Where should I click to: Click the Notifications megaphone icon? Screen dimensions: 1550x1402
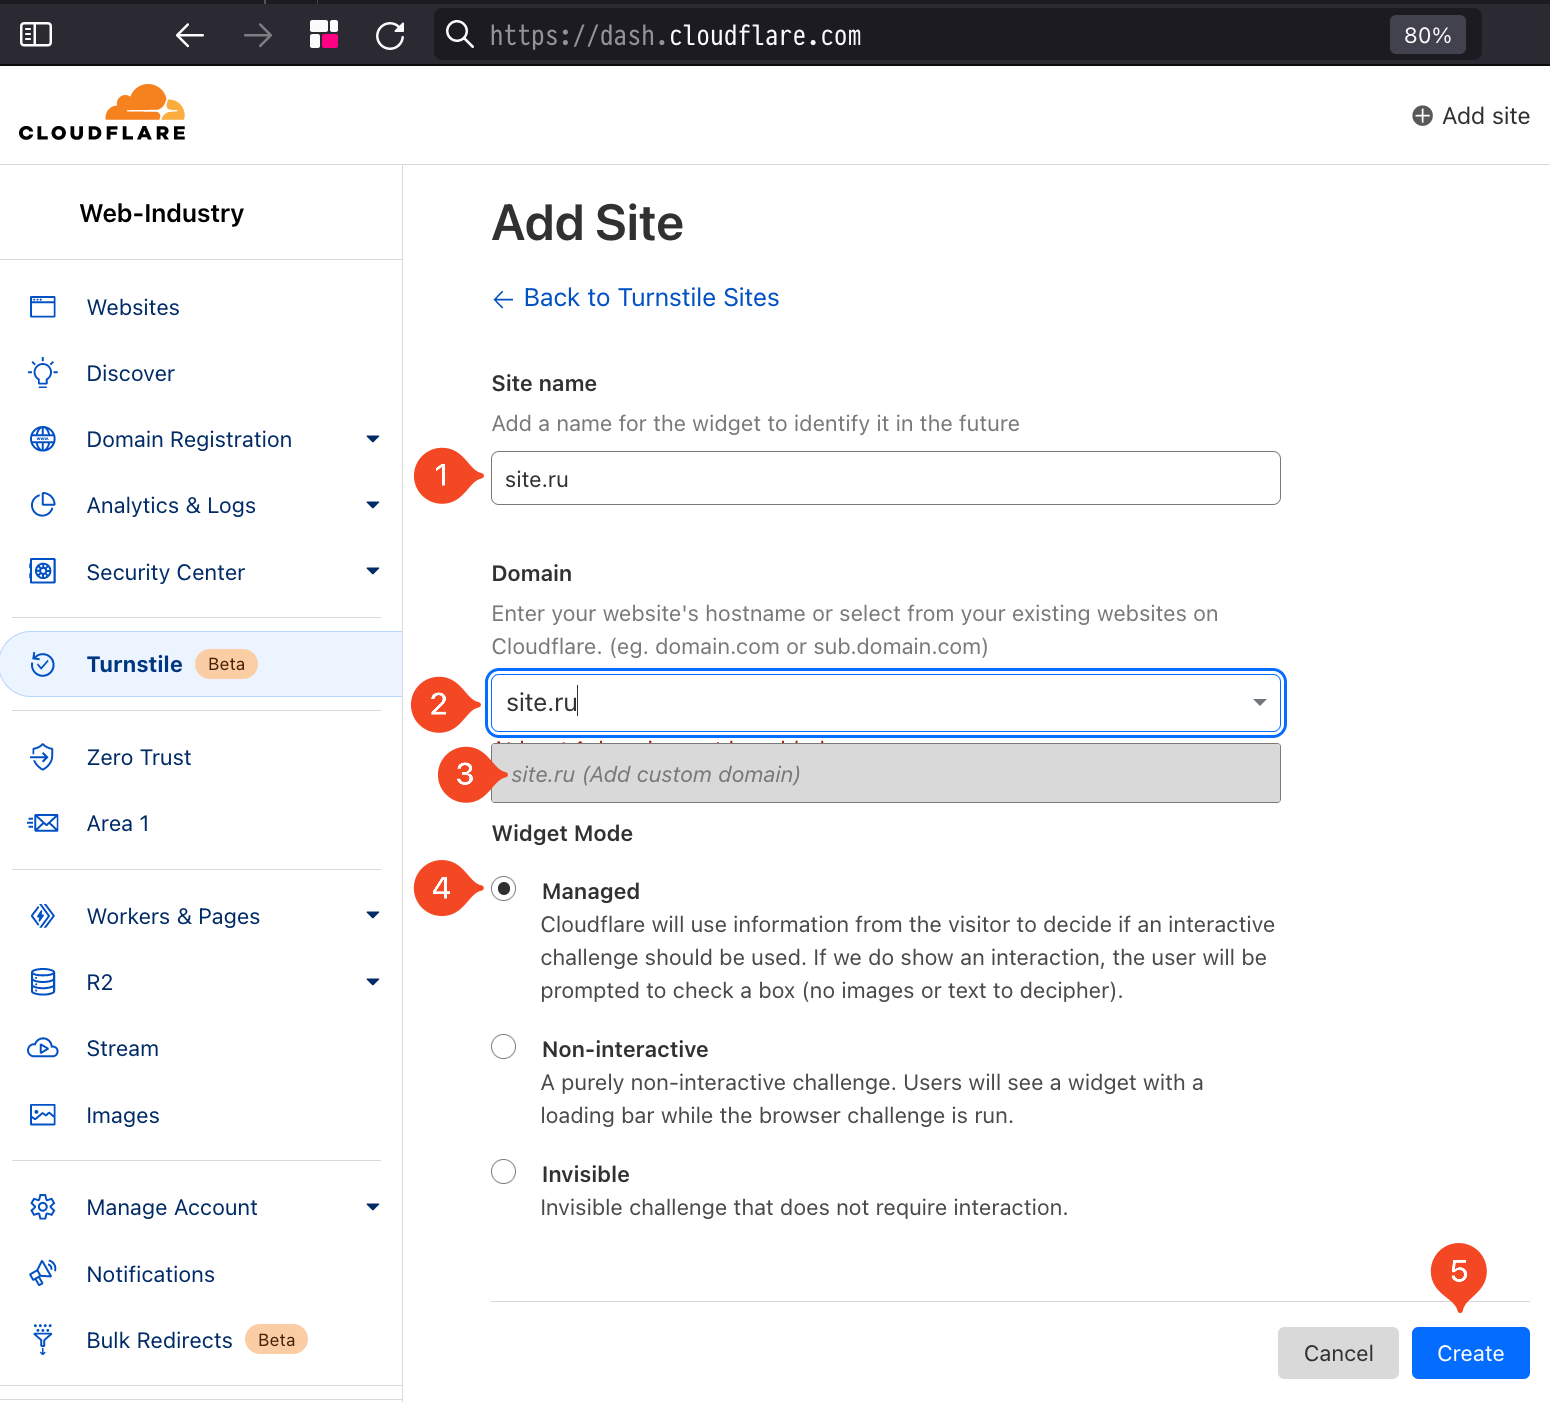coord(43,1273)
